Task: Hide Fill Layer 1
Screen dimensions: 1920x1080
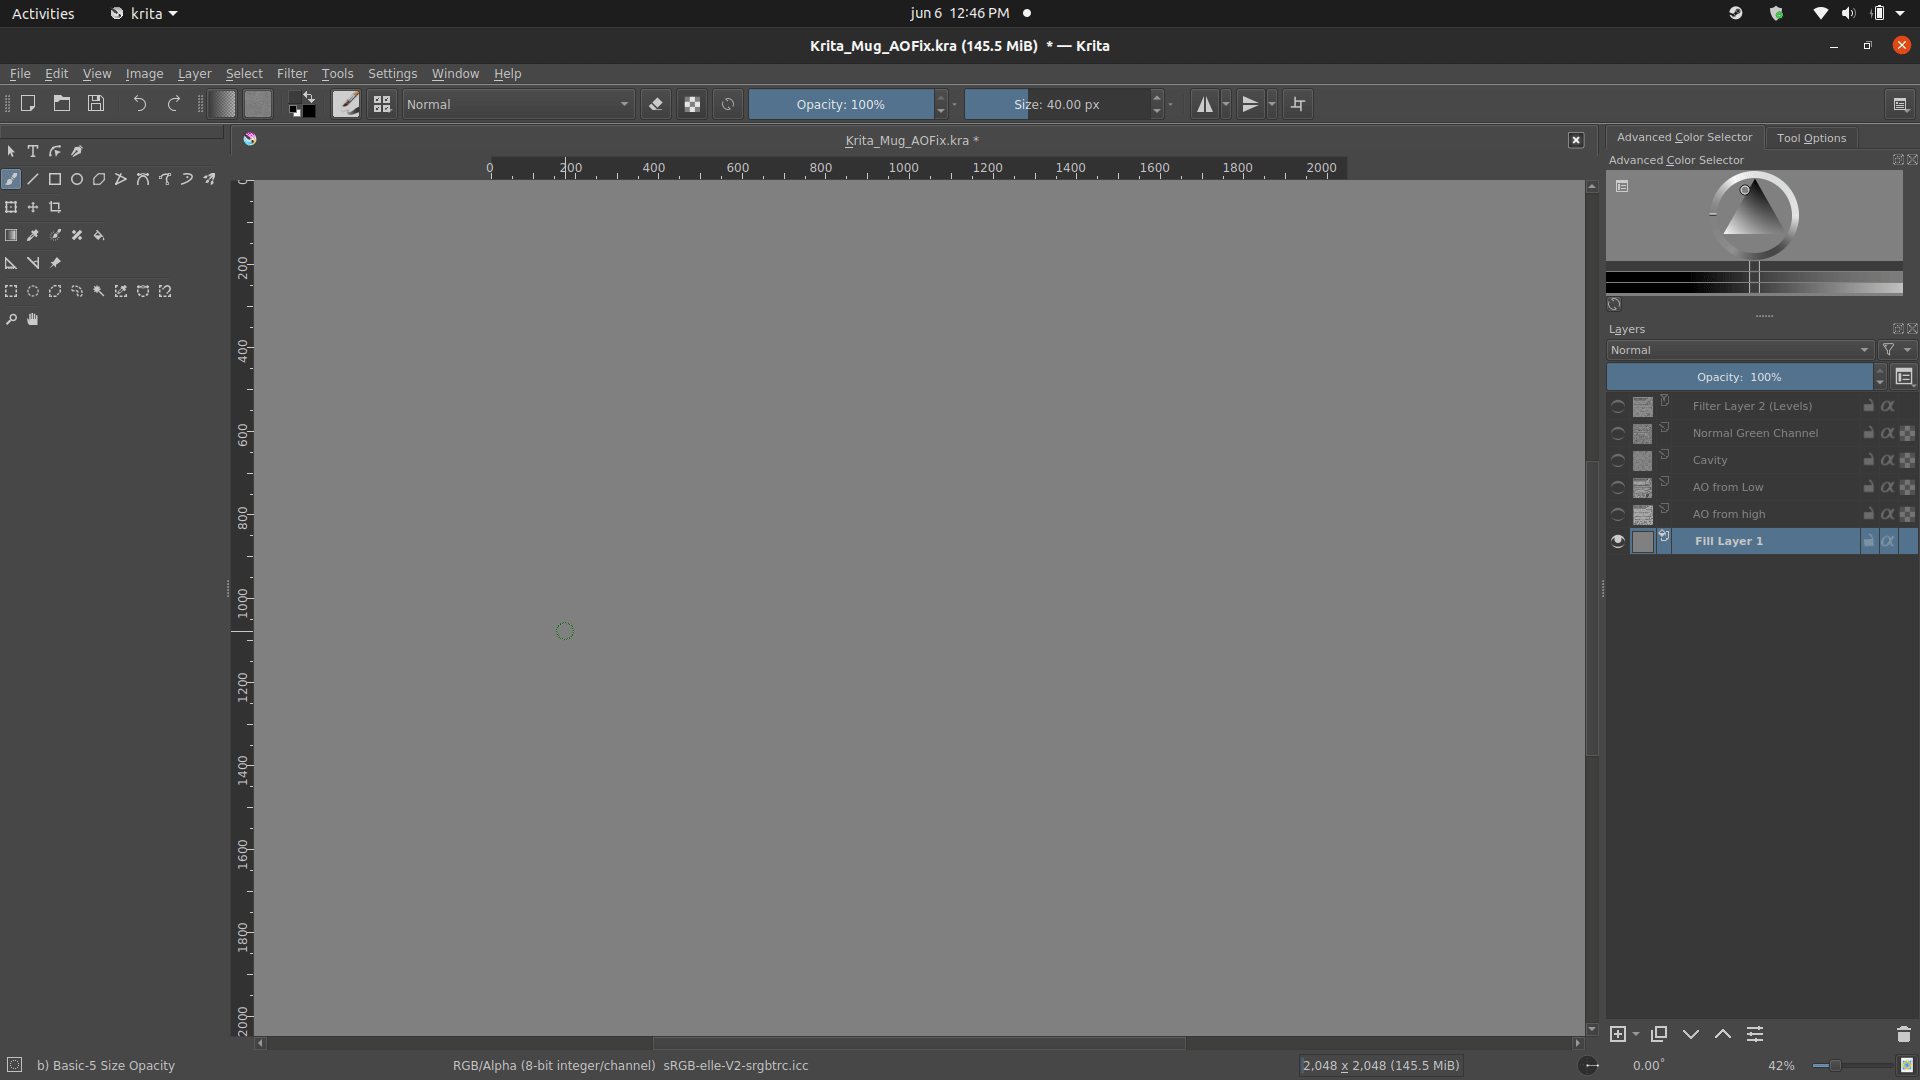Action: click(1618, 541)
